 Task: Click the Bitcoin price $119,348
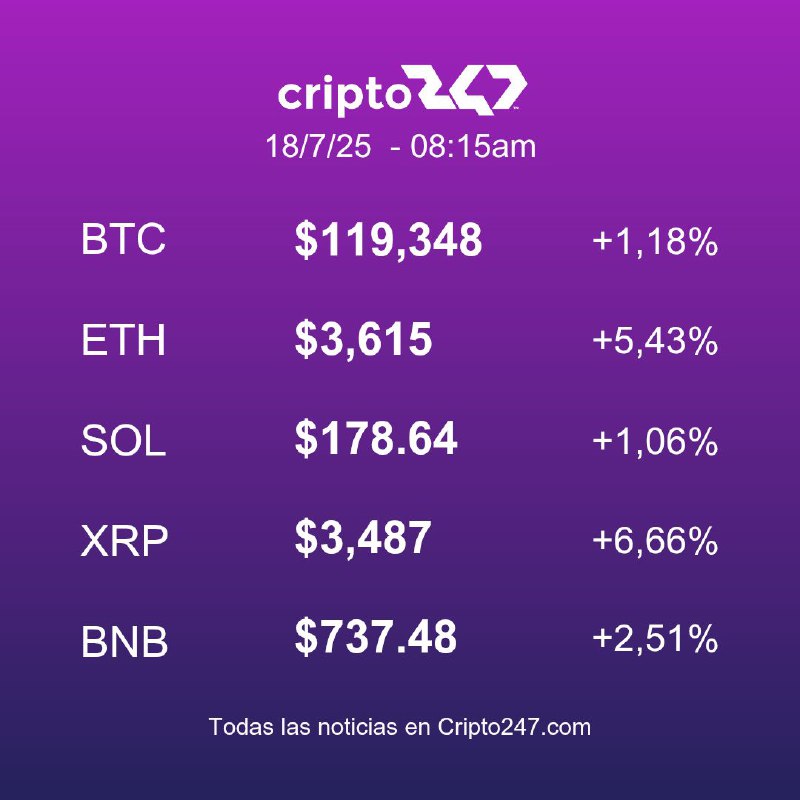coord(388,240)
